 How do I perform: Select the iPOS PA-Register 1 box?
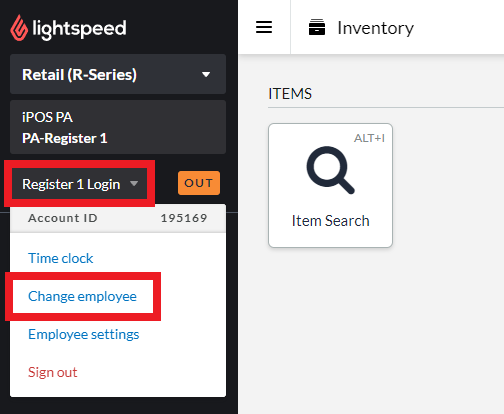coord(118,127)
